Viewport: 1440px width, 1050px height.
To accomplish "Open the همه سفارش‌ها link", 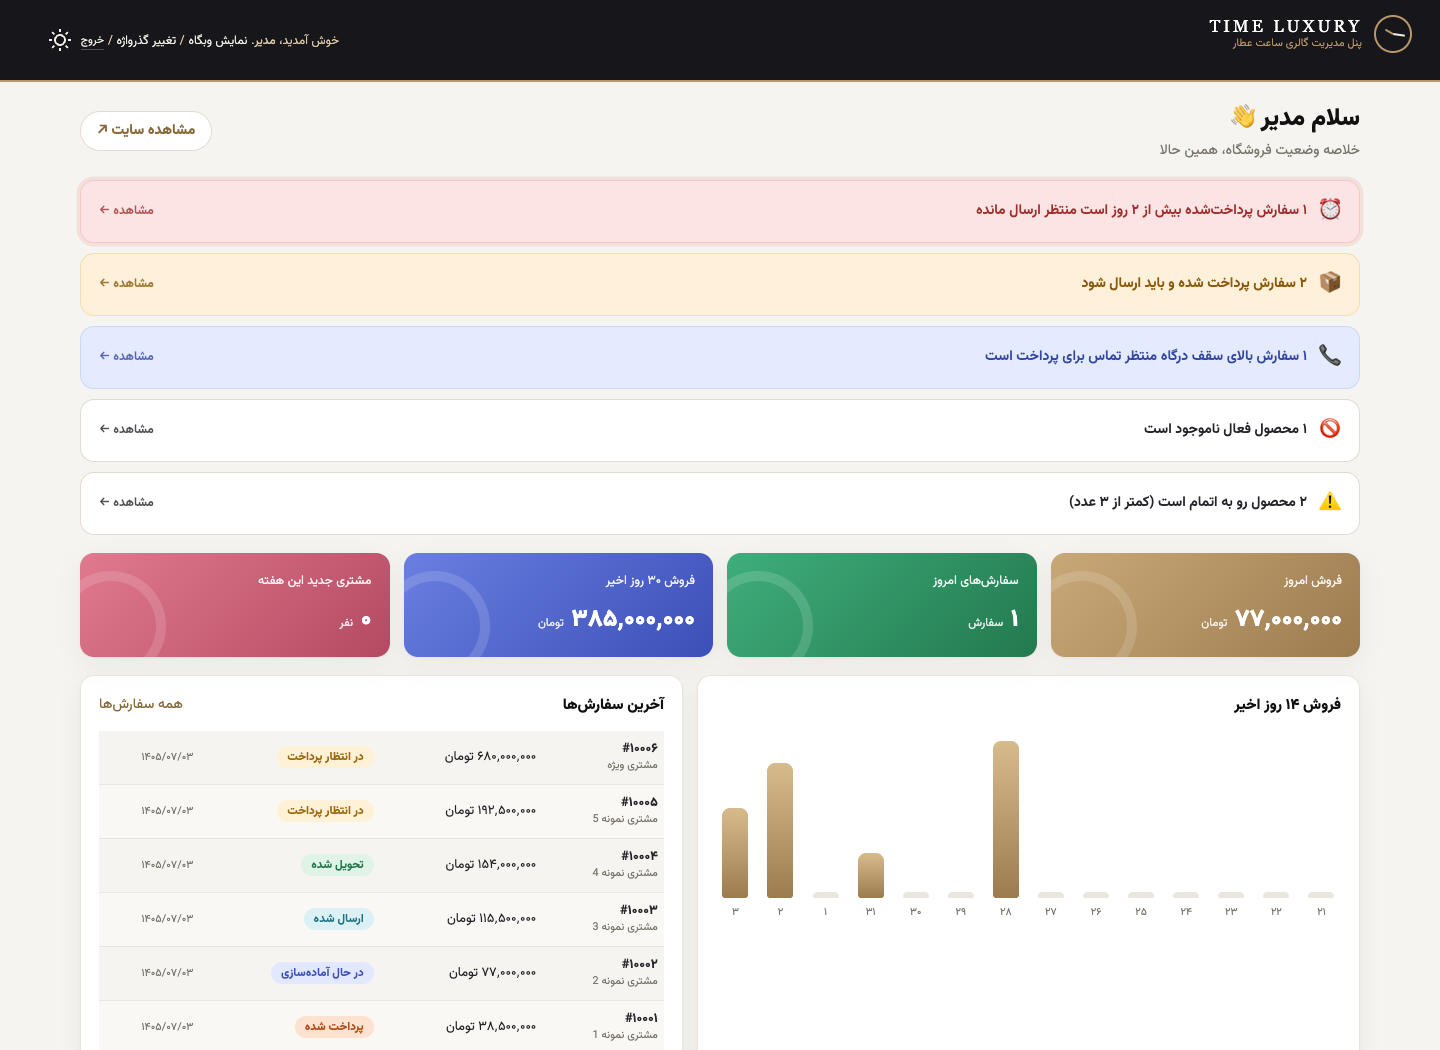I will (141, 704).
